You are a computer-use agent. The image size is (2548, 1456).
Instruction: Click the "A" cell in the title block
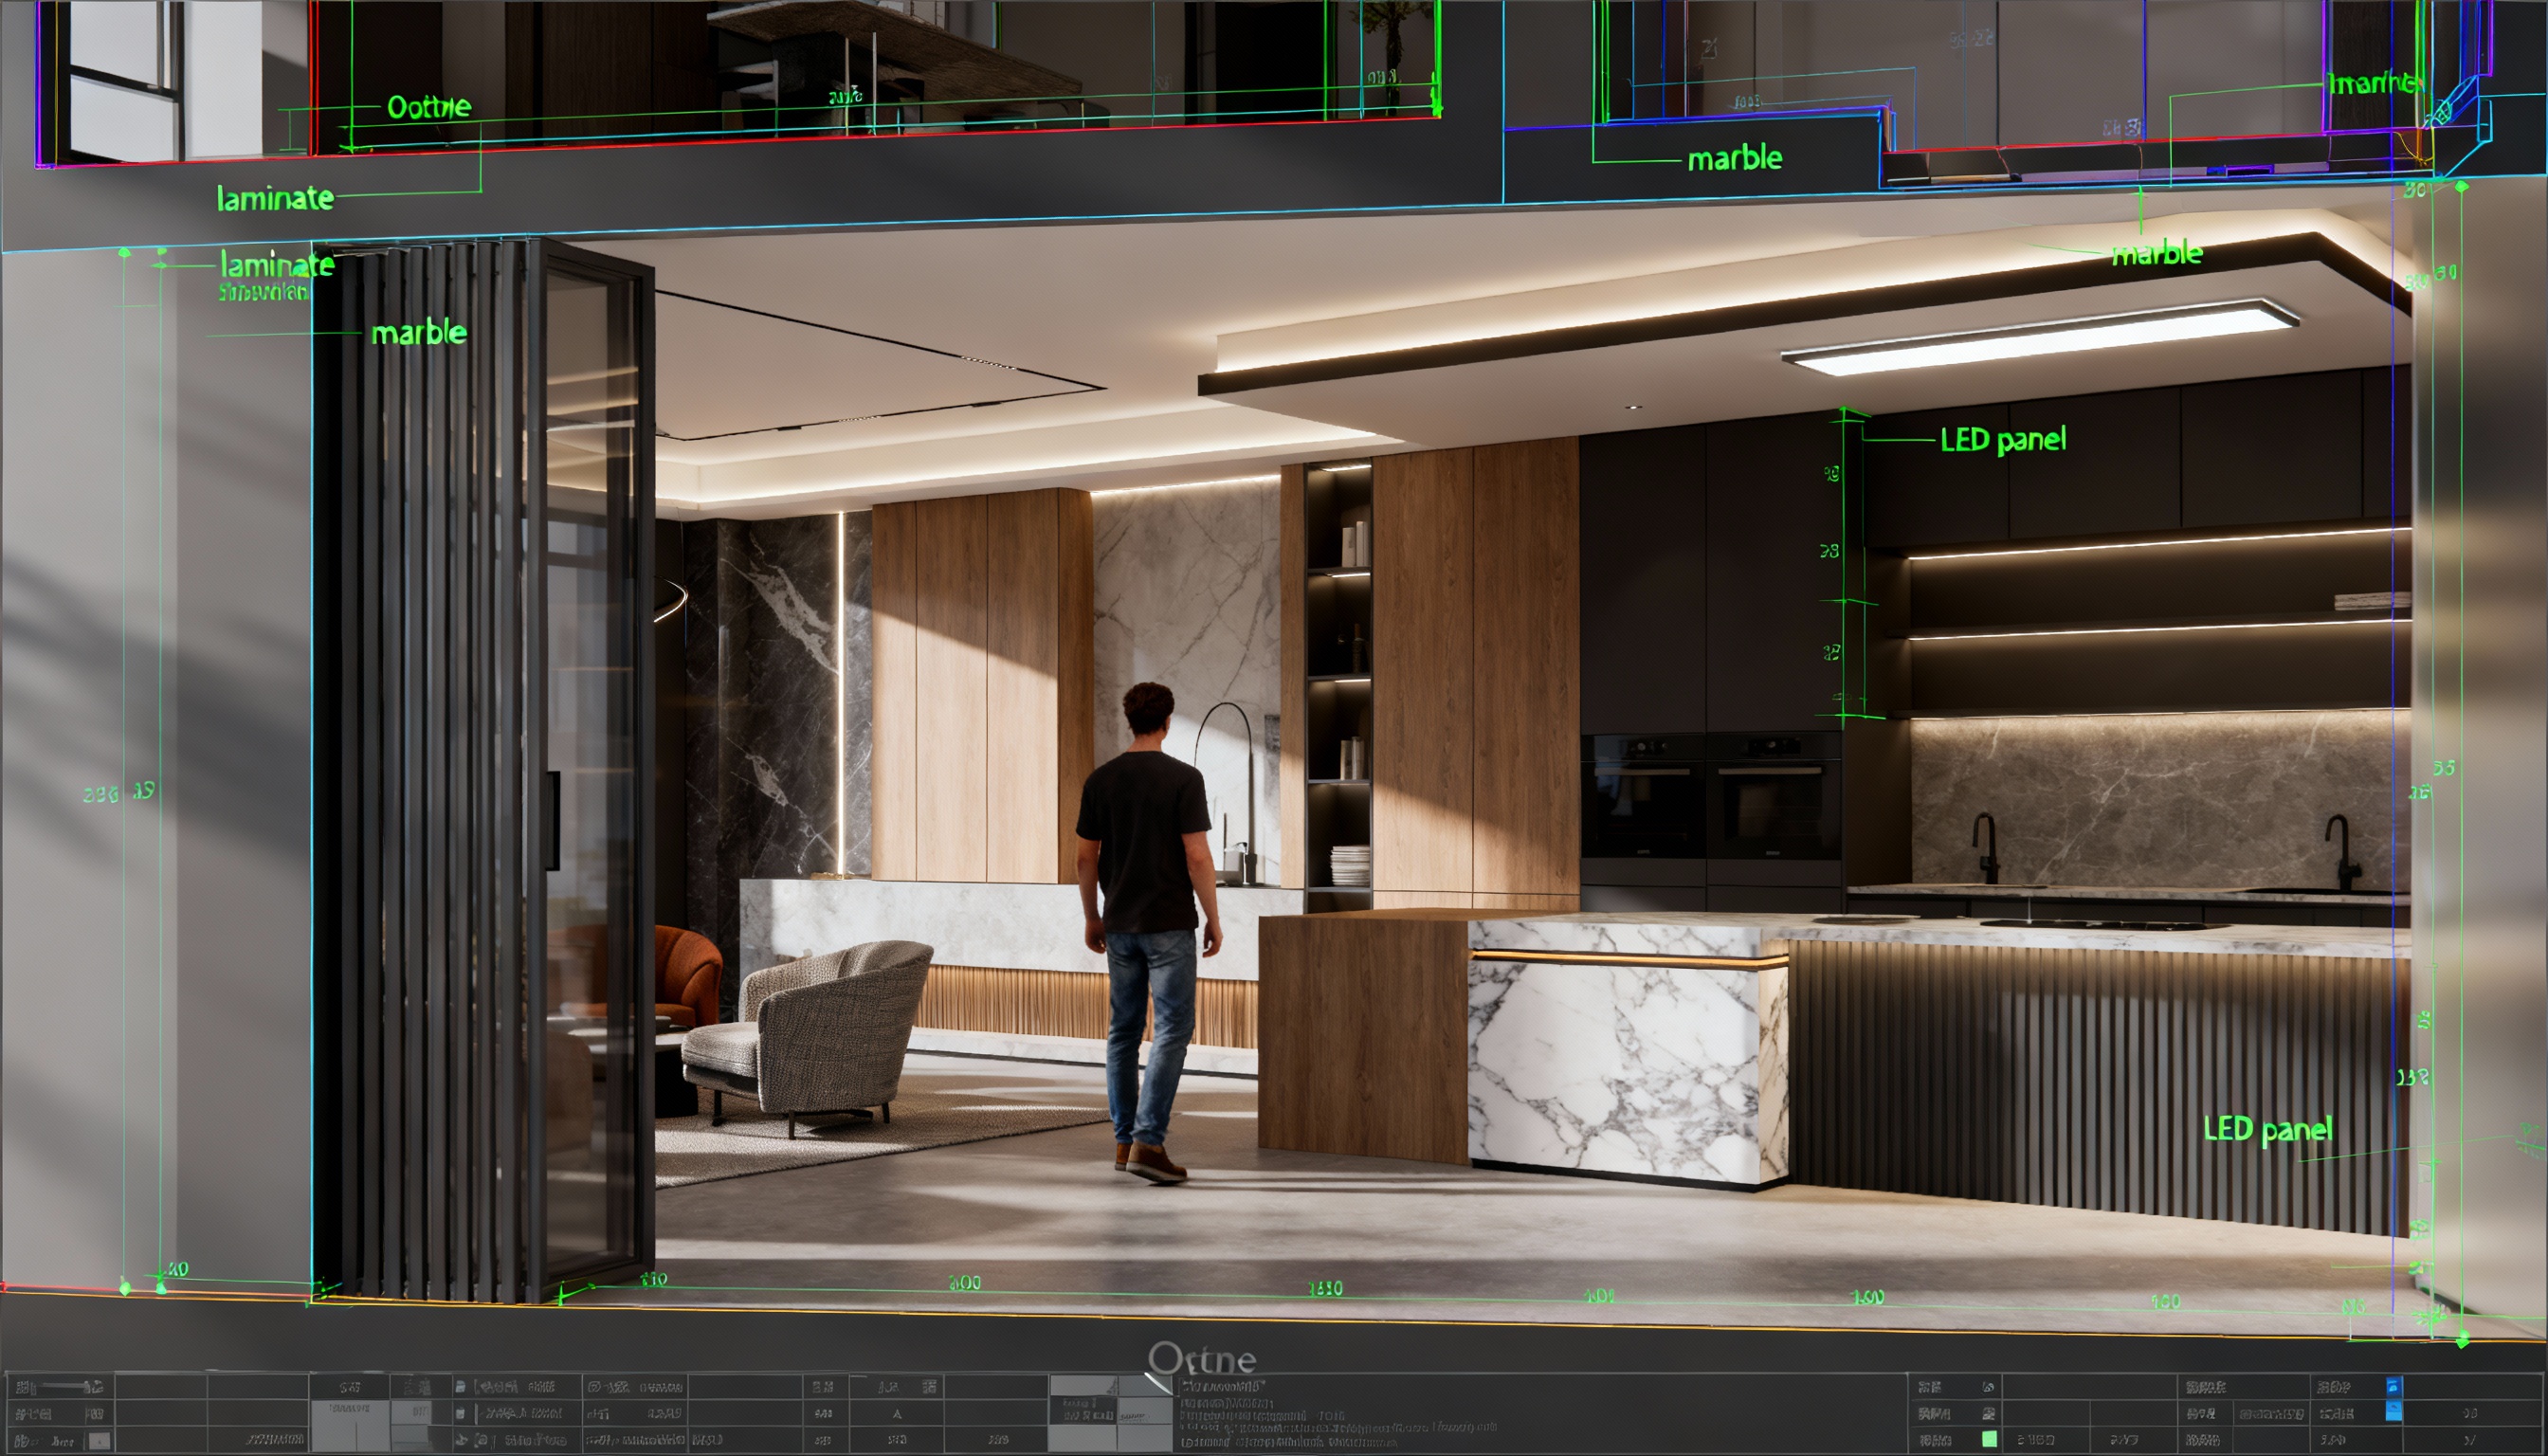point(897,1414)
